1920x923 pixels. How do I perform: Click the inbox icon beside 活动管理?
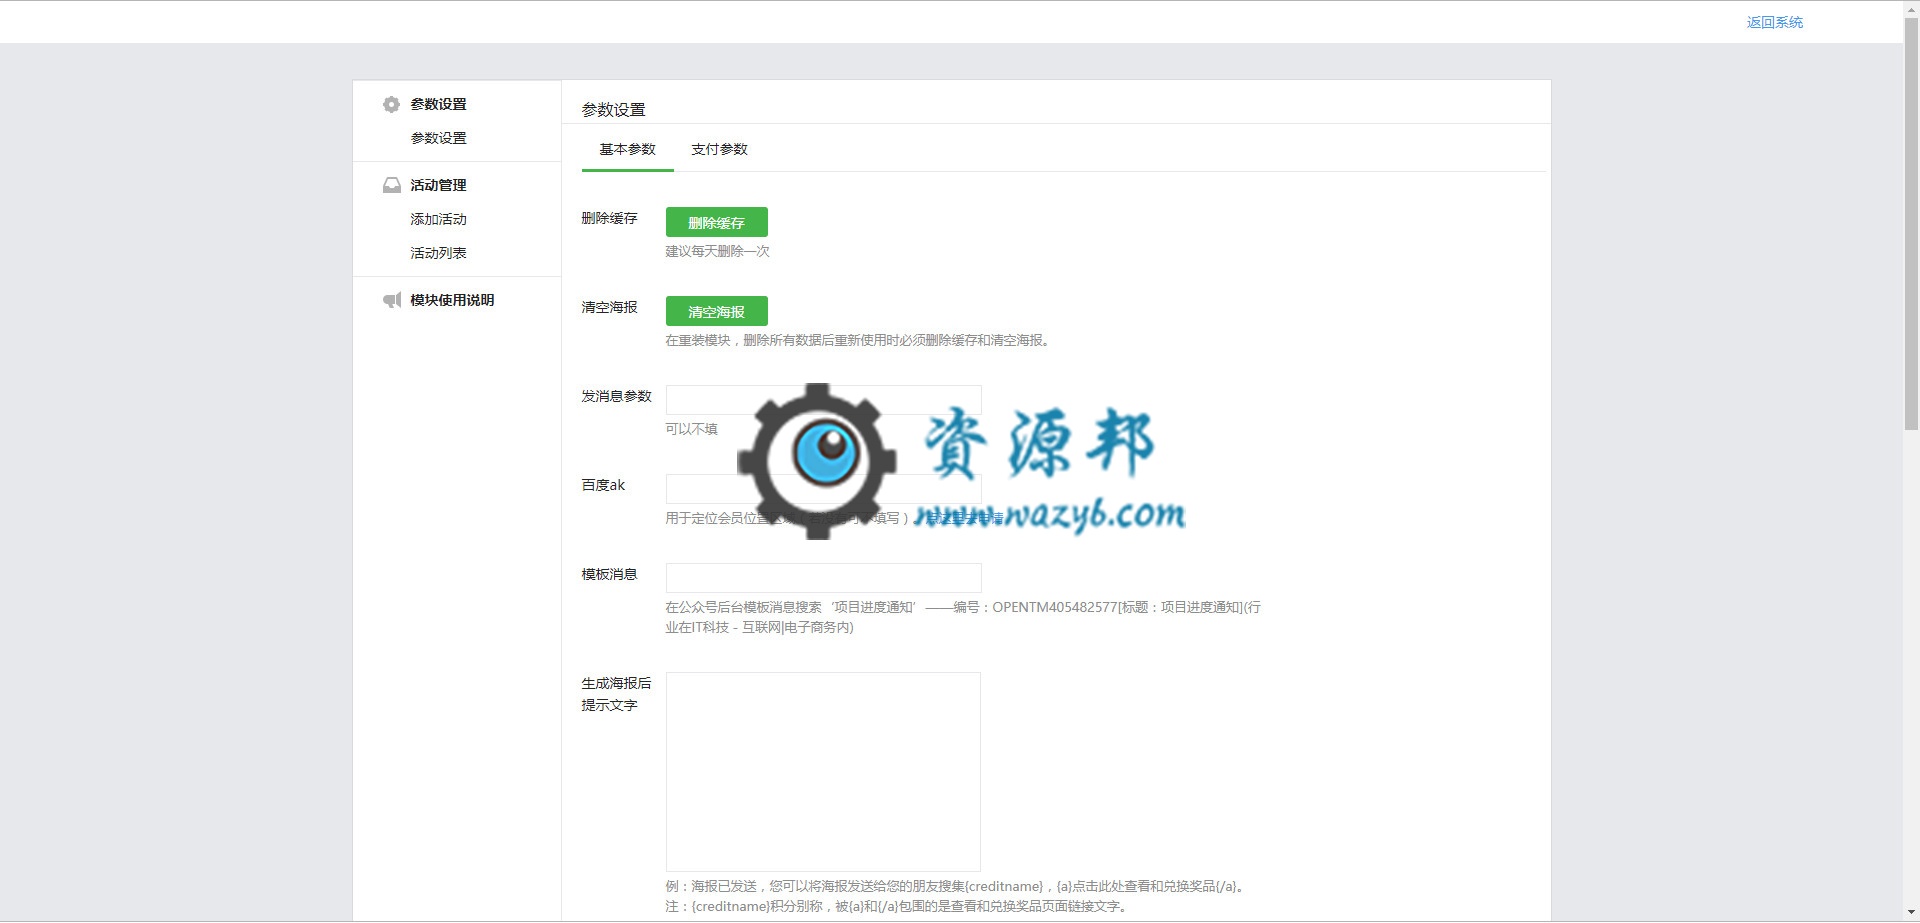[392, 185]
